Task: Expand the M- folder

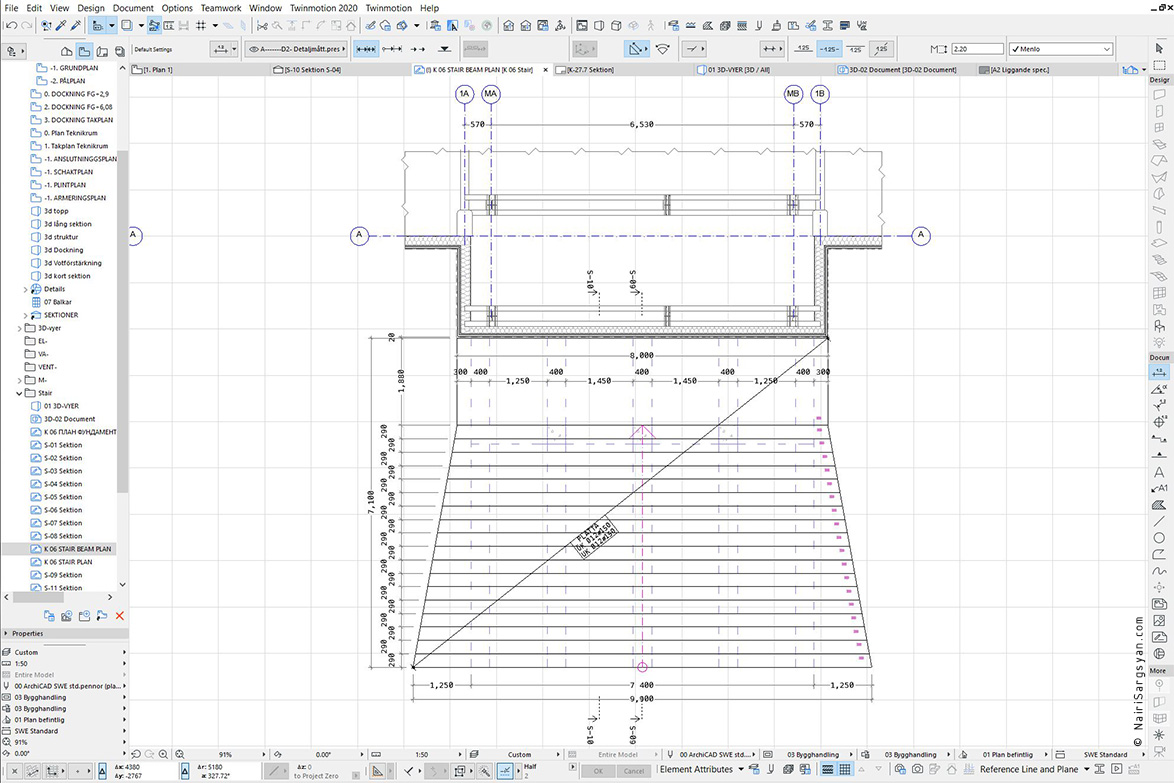Action: 19,380
